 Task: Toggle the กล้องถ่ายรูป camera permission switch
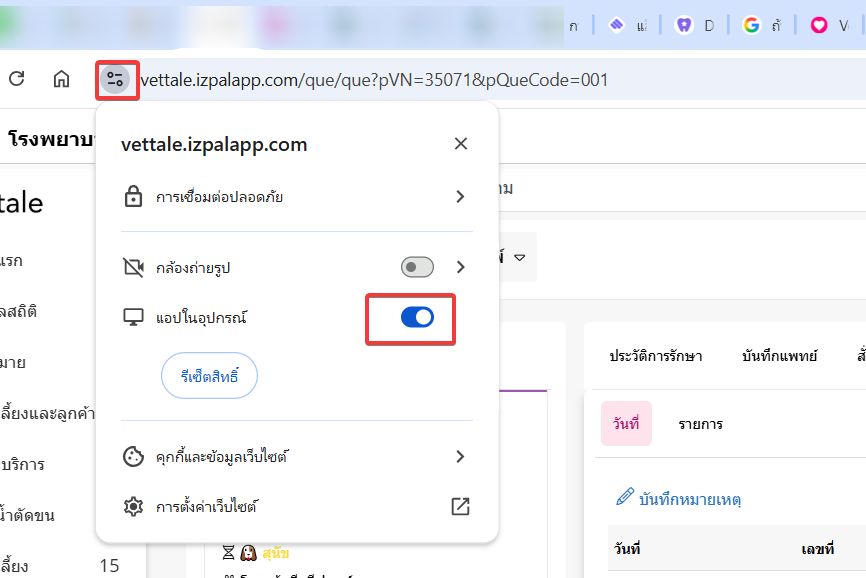point(417,267)
